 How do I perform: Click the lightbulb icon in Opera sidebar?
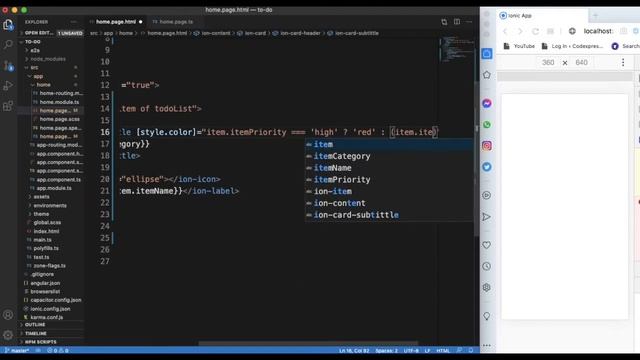[x=487, y=316]
